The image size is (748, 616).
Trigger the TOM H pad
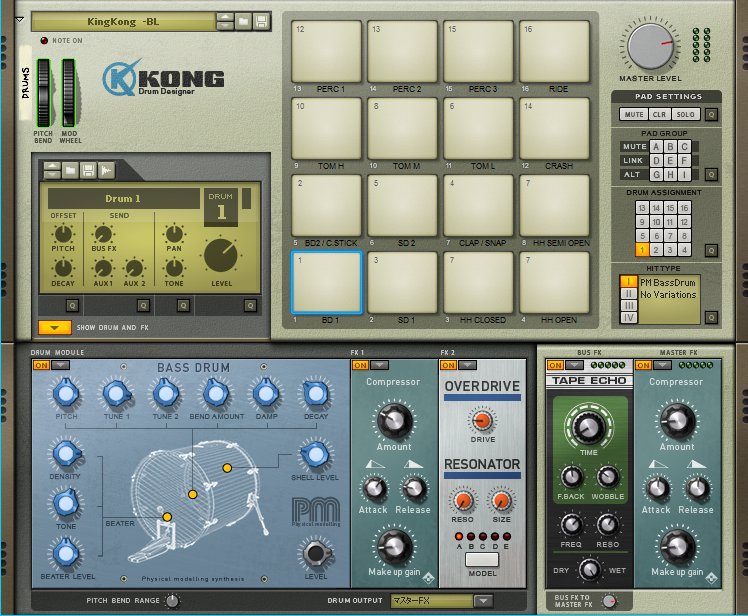point(327,128)
